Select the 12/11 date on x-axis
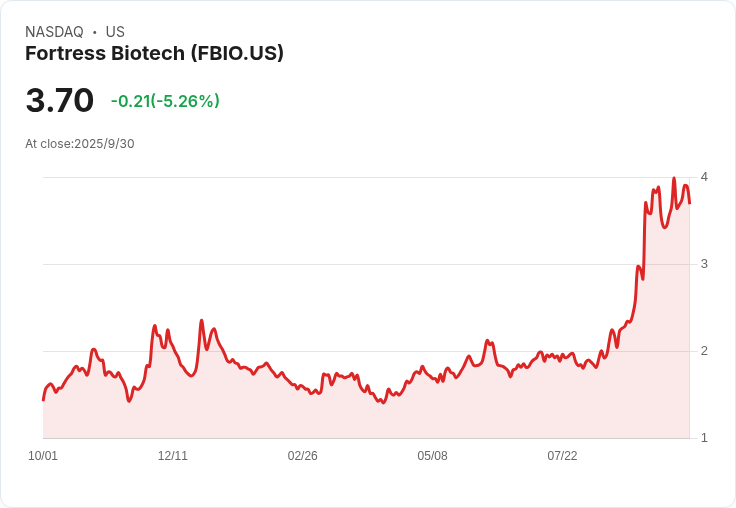 173,456
